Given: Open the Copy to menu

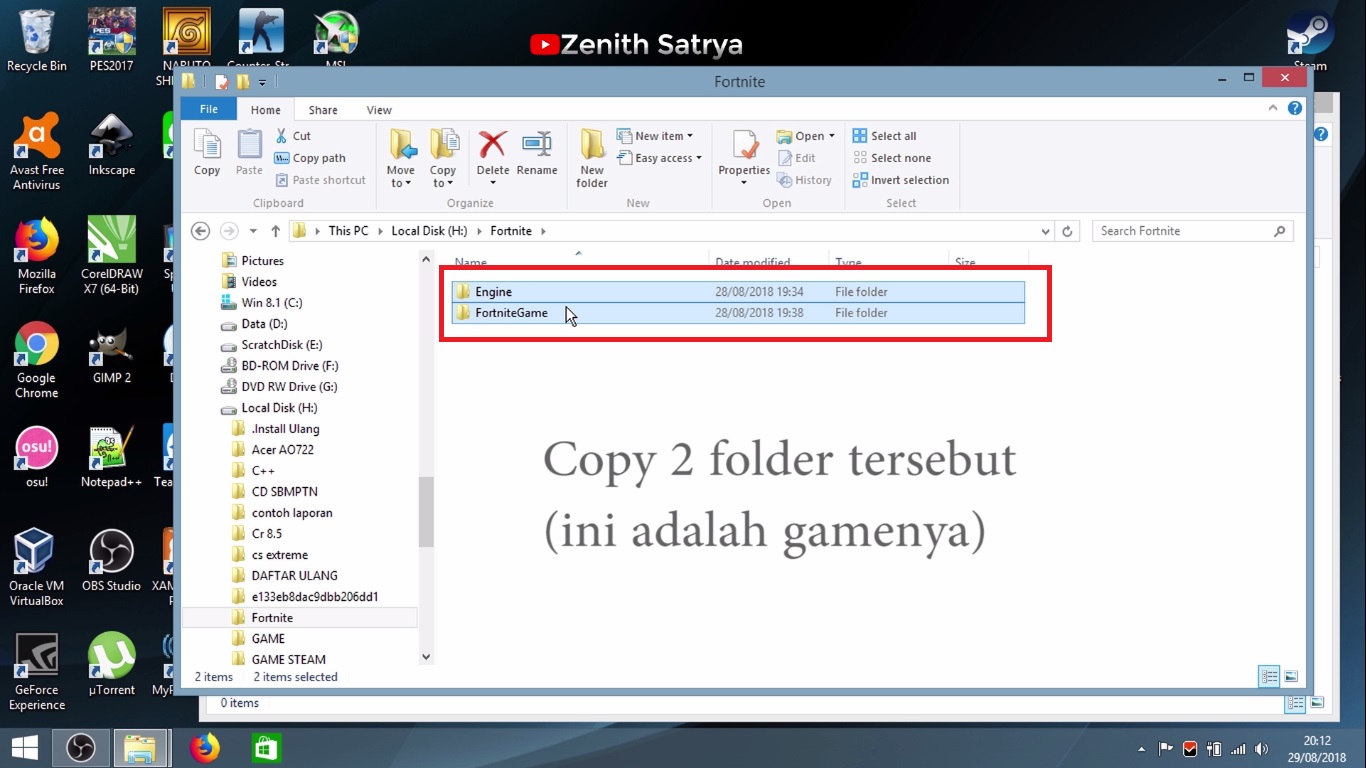Looking at the screenshot, I should tap(443, 159).
